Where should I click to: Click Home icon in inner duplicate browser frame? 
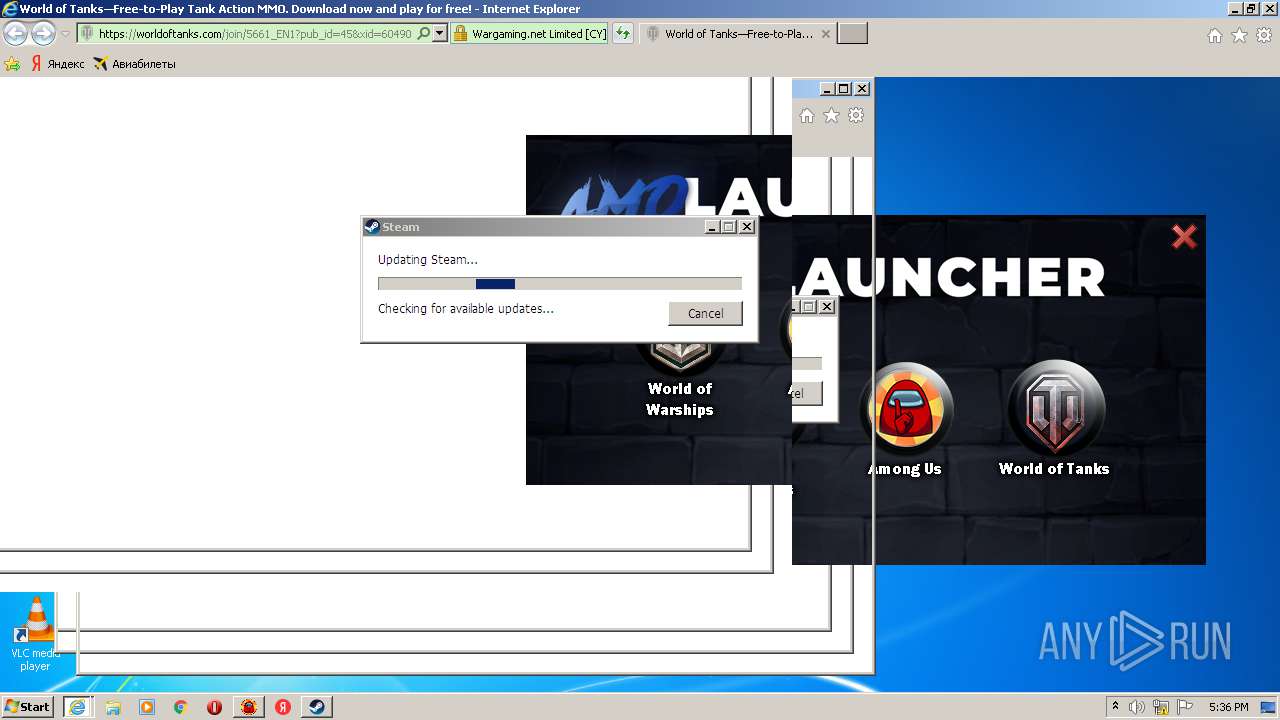point(807,116)
